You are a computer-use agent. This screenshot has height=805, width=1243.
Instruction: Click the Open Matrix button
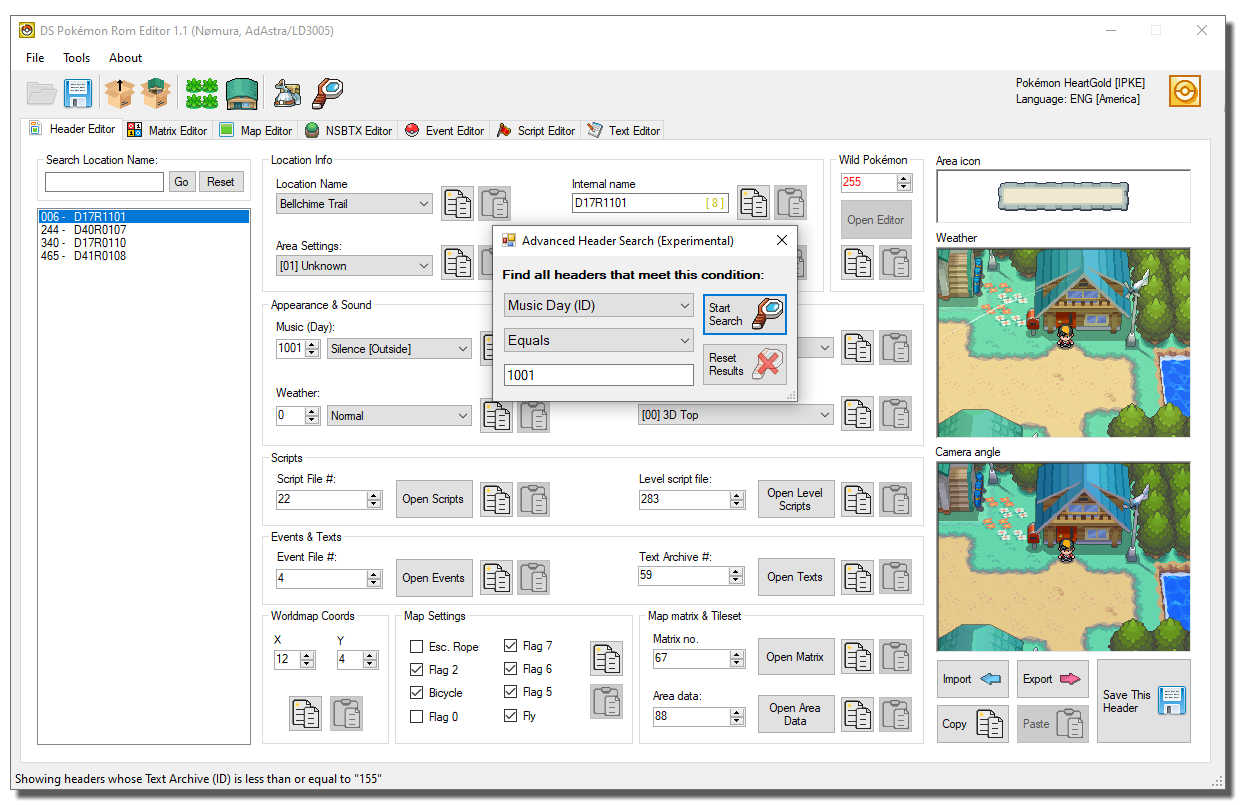795,657
